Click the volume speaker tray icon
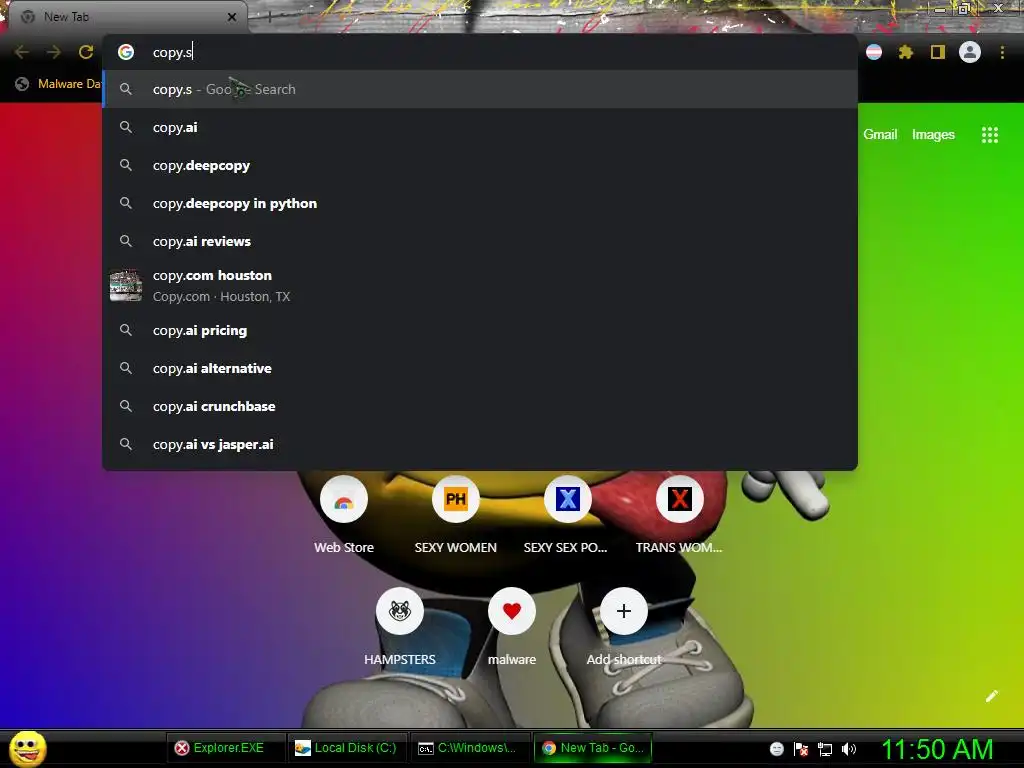1024x768 pixels. tap(849, 749)
